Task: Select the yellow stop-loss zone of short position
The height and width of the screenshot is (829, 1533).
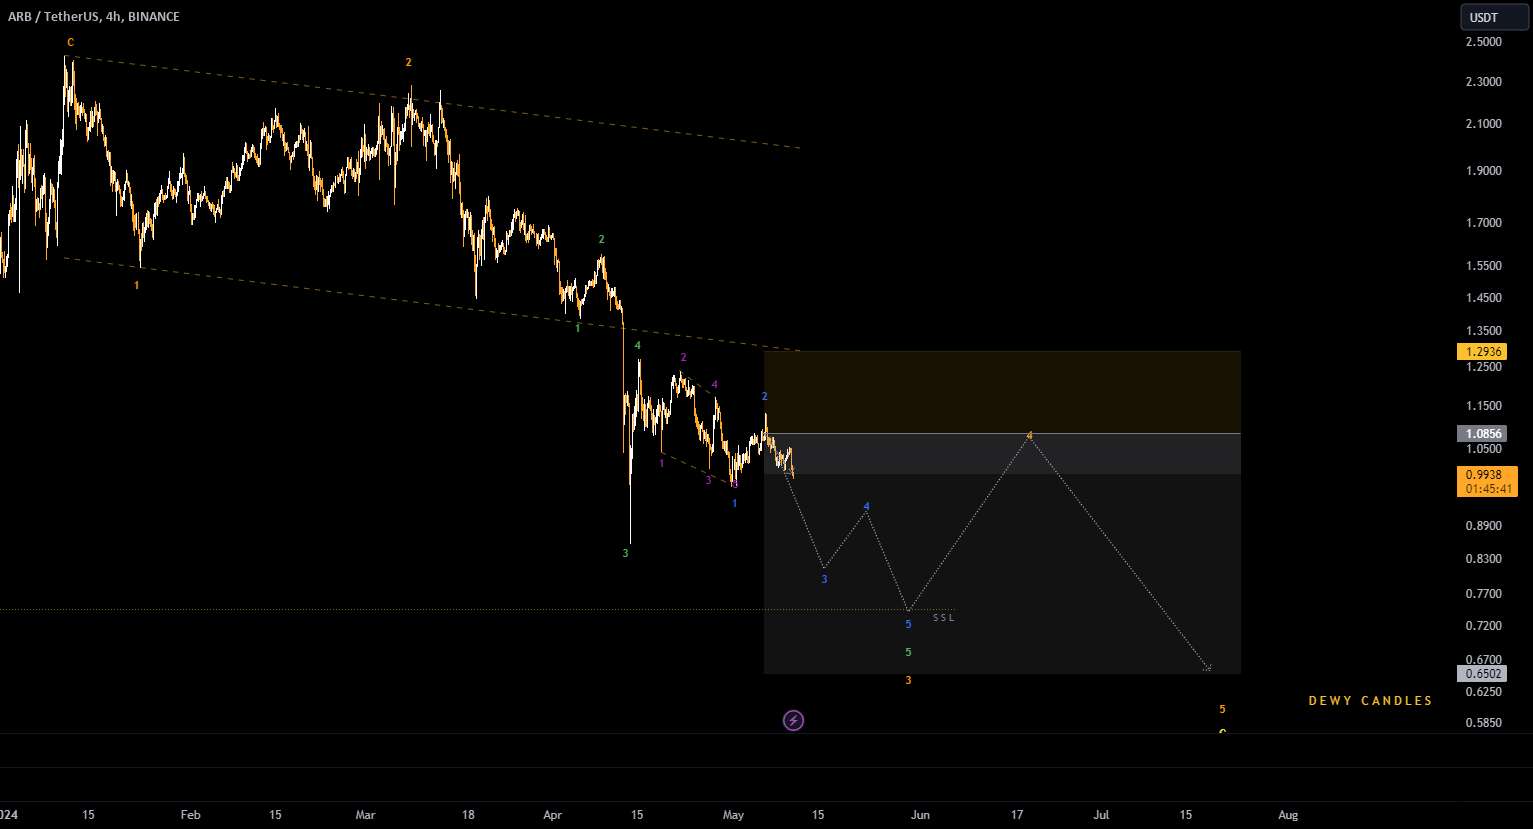Action: 1002,392
